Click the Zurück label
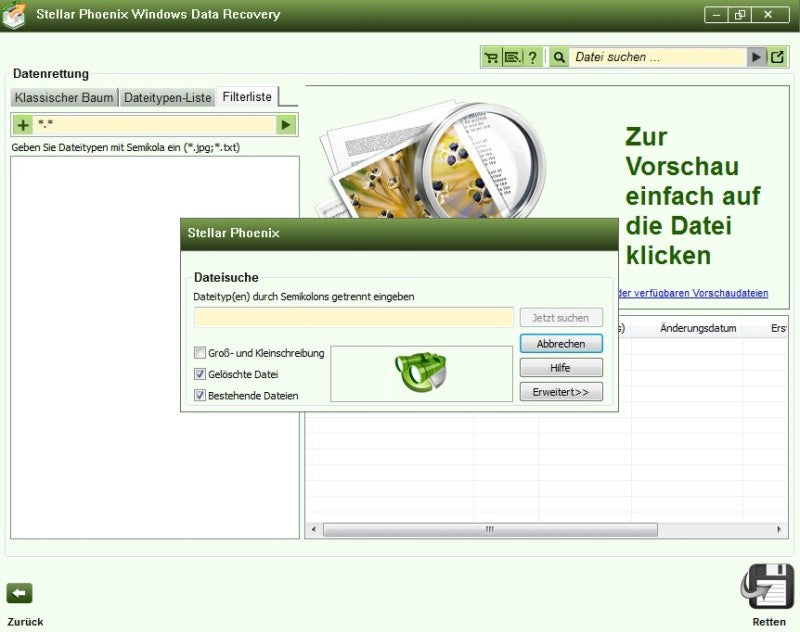Screen dimensions: 800x632 [x=26, y=622]
